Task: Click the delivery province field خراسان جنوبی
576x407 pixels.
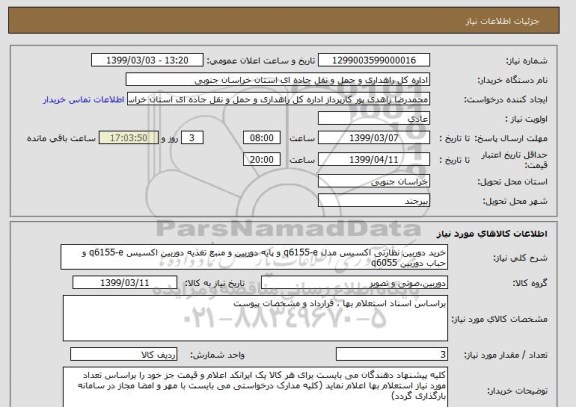Action: pos(374,181)
